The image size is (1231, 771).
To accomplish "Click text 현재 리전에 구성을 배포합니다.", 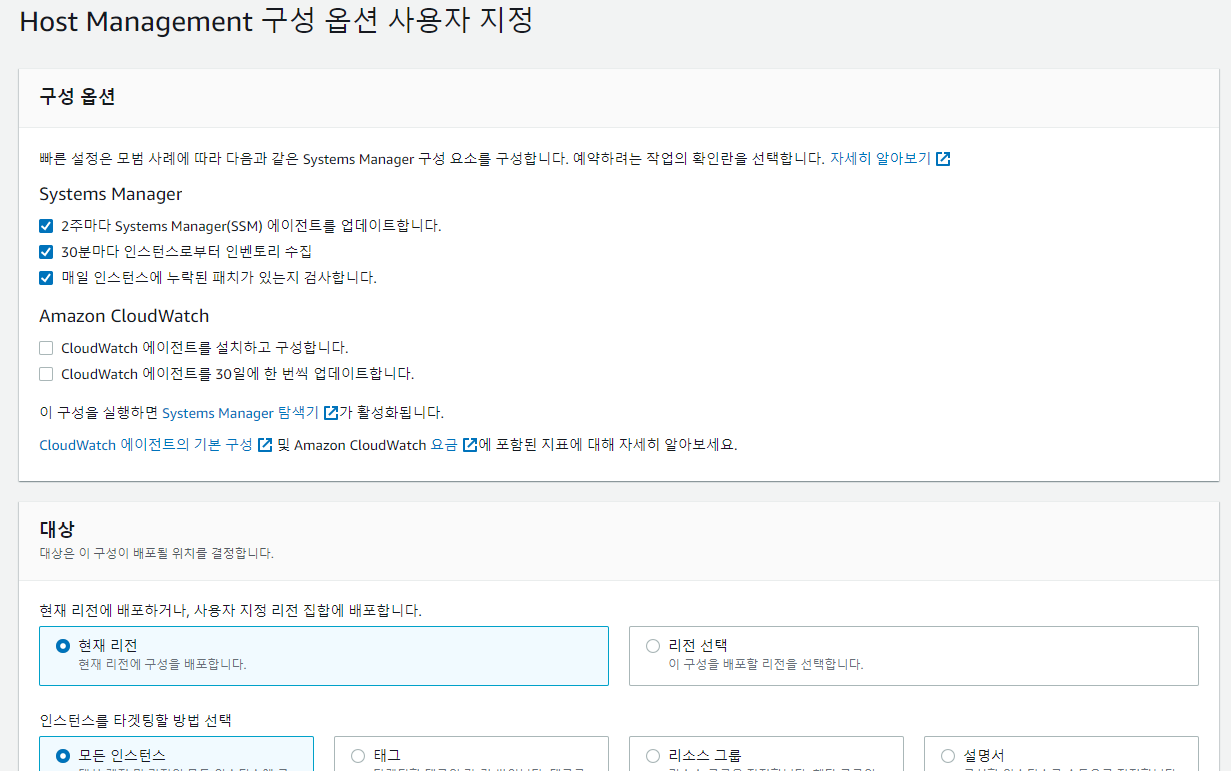I will pyautogui.click(x=162, y=664).
